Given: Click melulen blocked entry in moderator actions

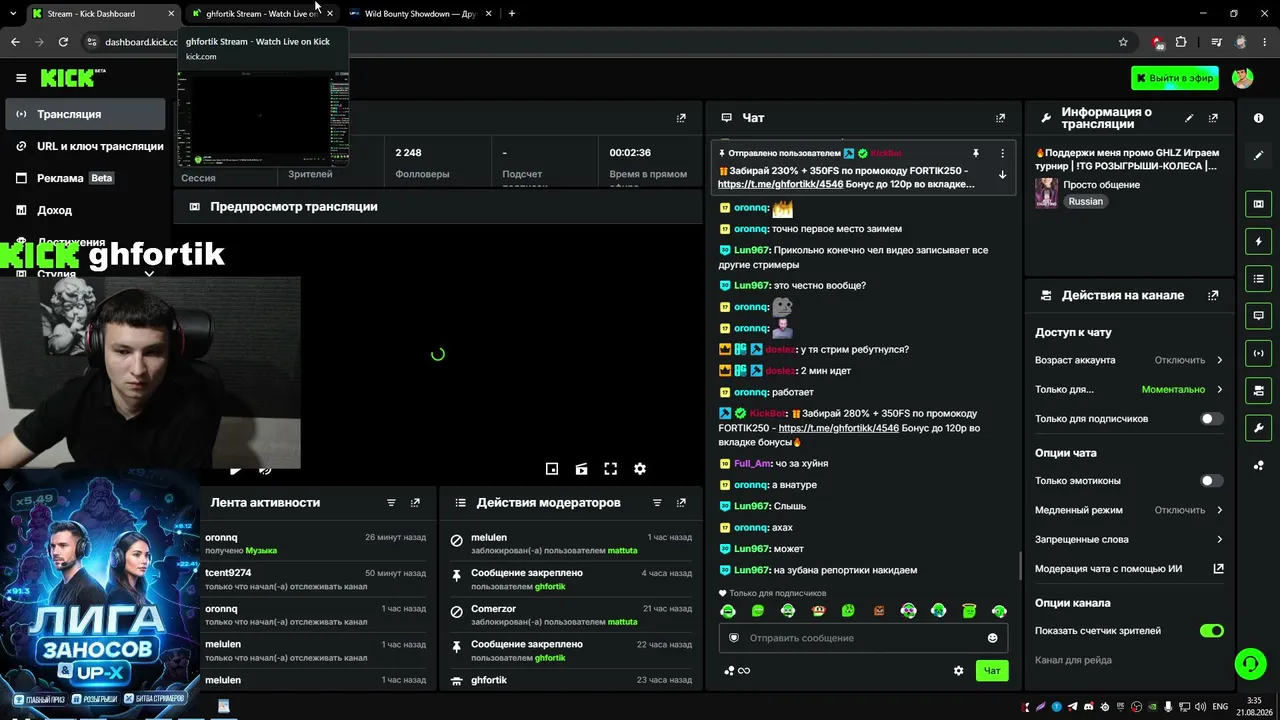Looking at the screenshot, I should point(570,543).
